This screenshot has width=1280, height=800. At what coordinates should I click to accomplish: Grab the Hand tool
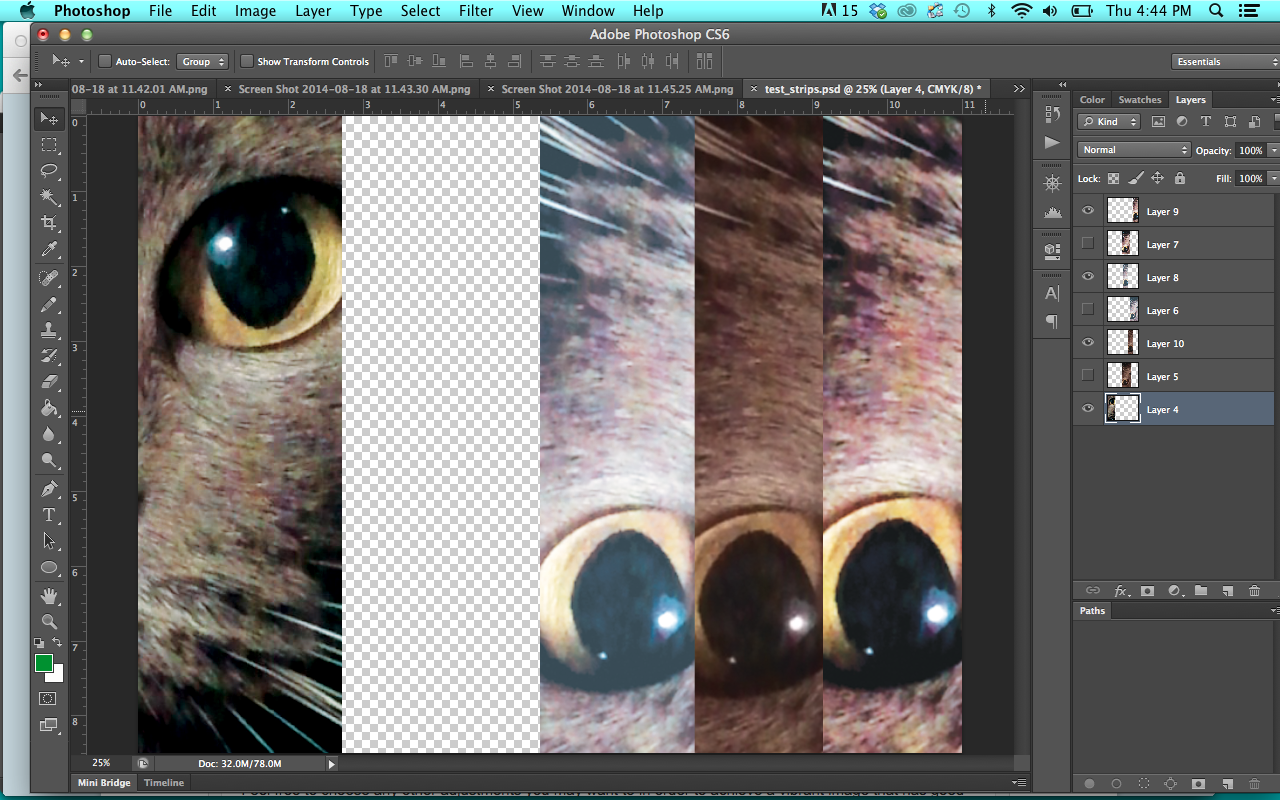point(49,593)
